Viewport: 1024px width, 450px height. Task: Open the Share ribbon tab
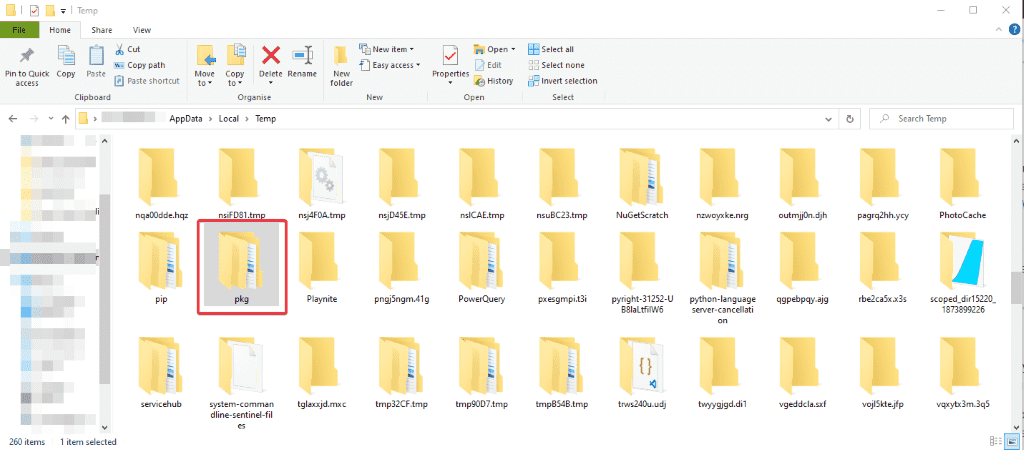(x=102, y=30)
